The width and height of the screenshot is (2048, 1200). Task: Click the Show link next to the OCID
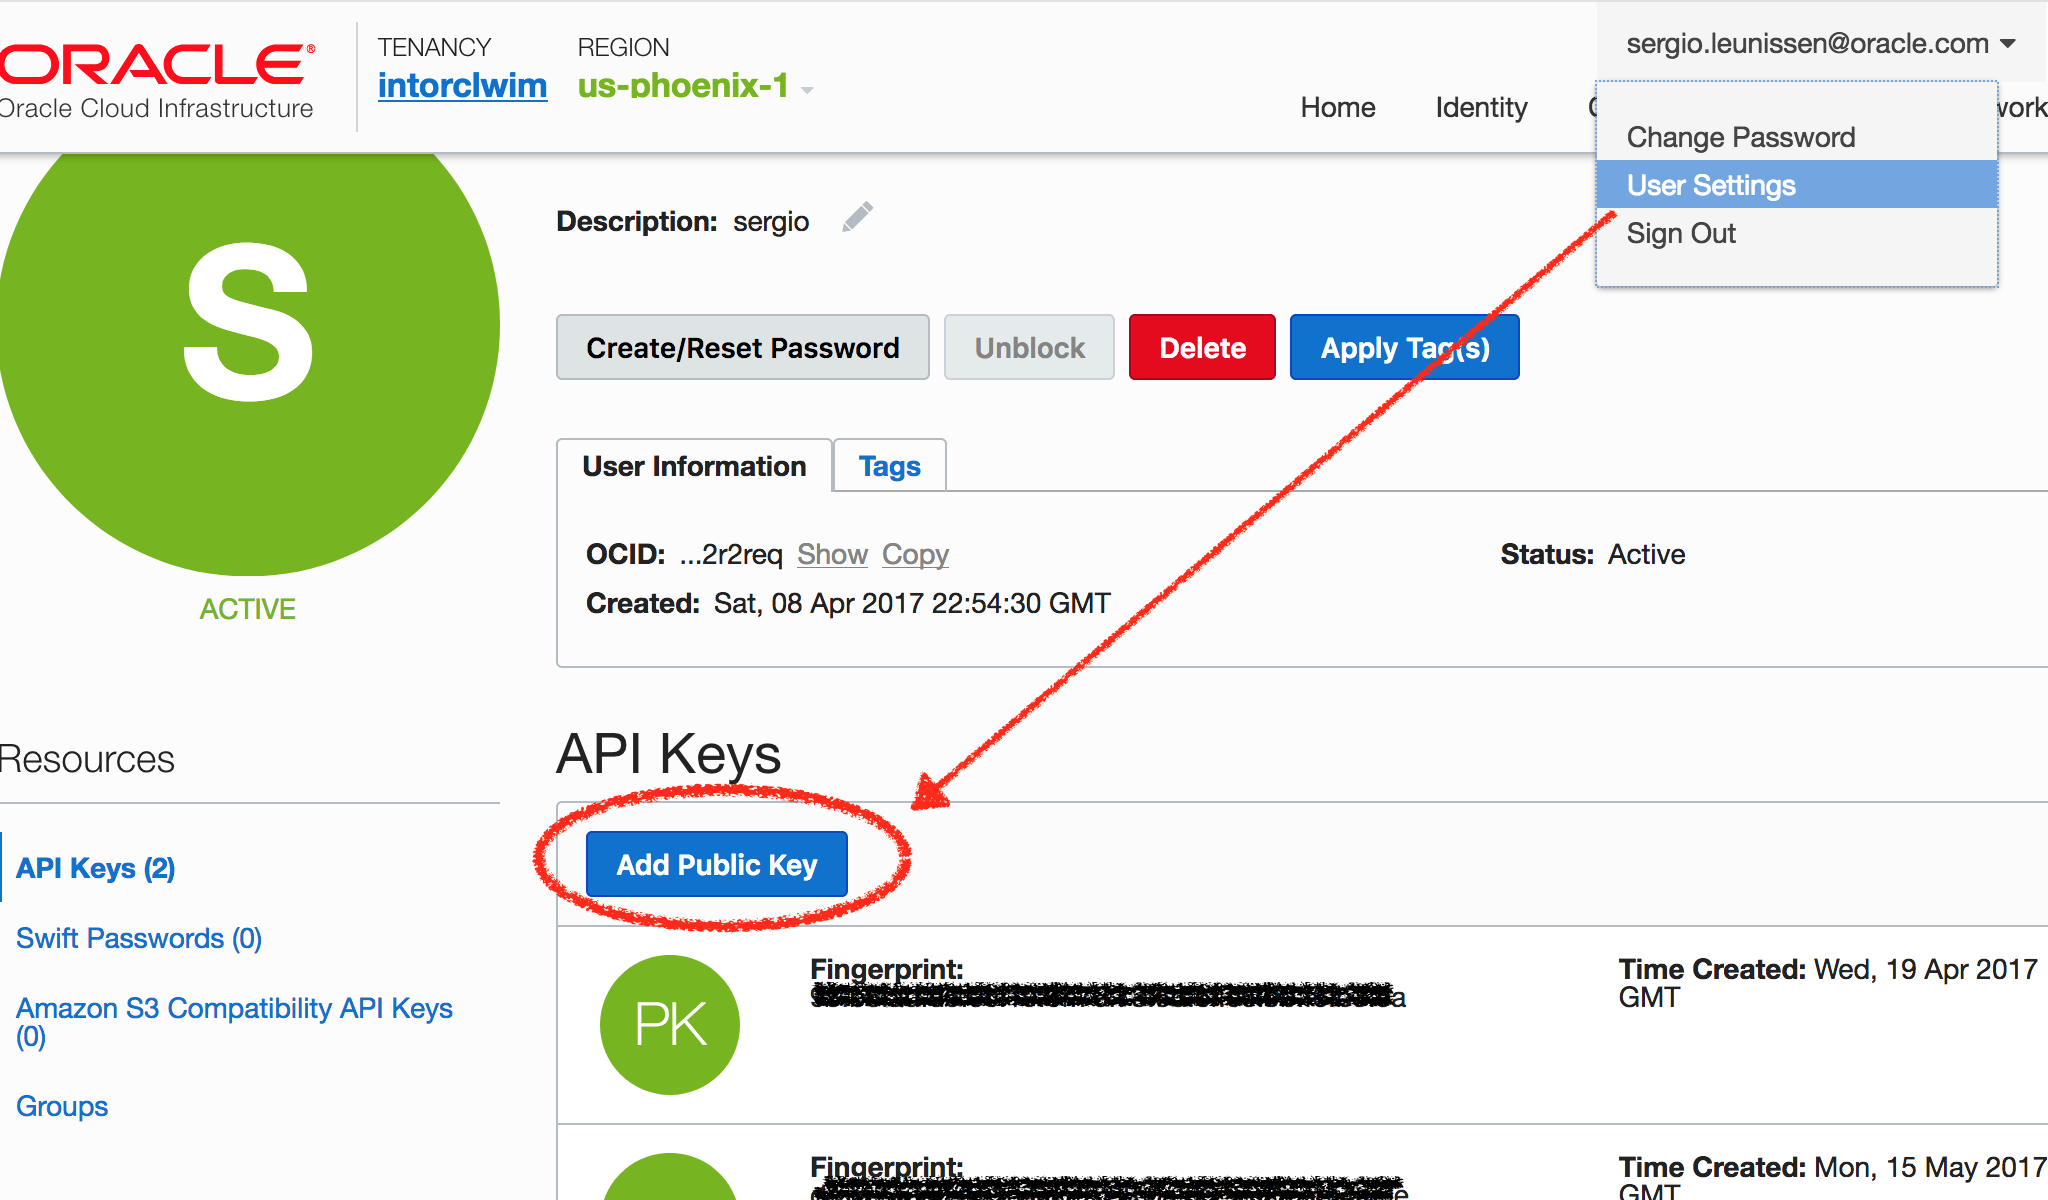point(832,554)
